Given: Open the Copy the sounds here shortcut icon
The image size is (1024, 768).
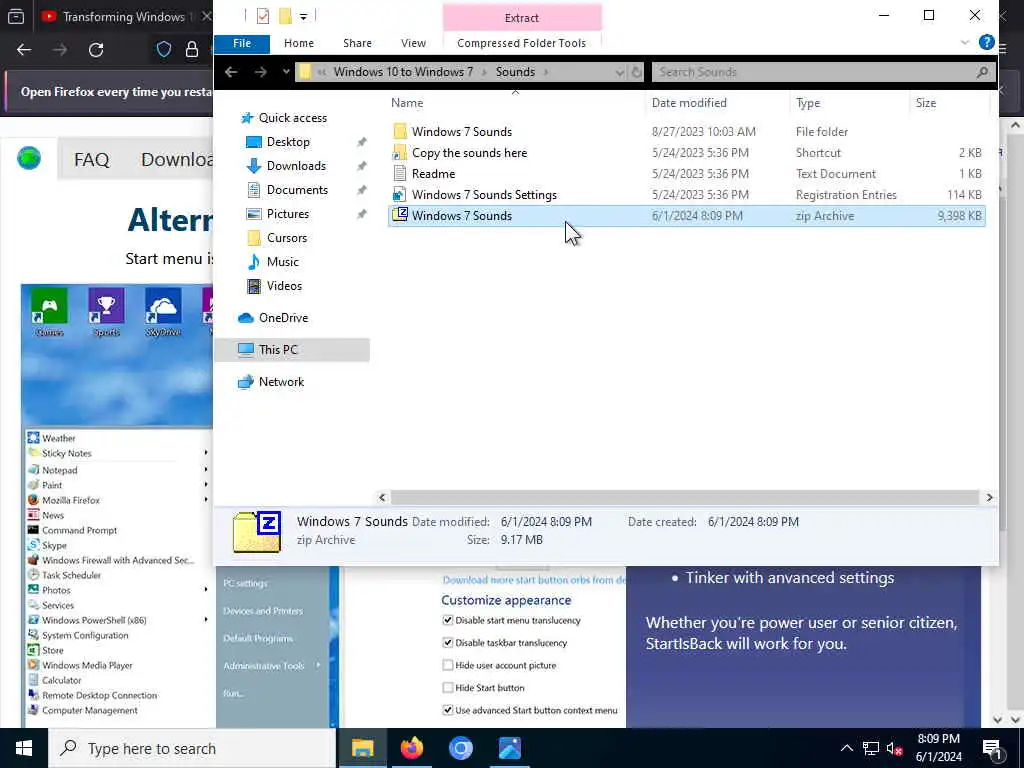Looking at the screenshot, I should 400,153.
